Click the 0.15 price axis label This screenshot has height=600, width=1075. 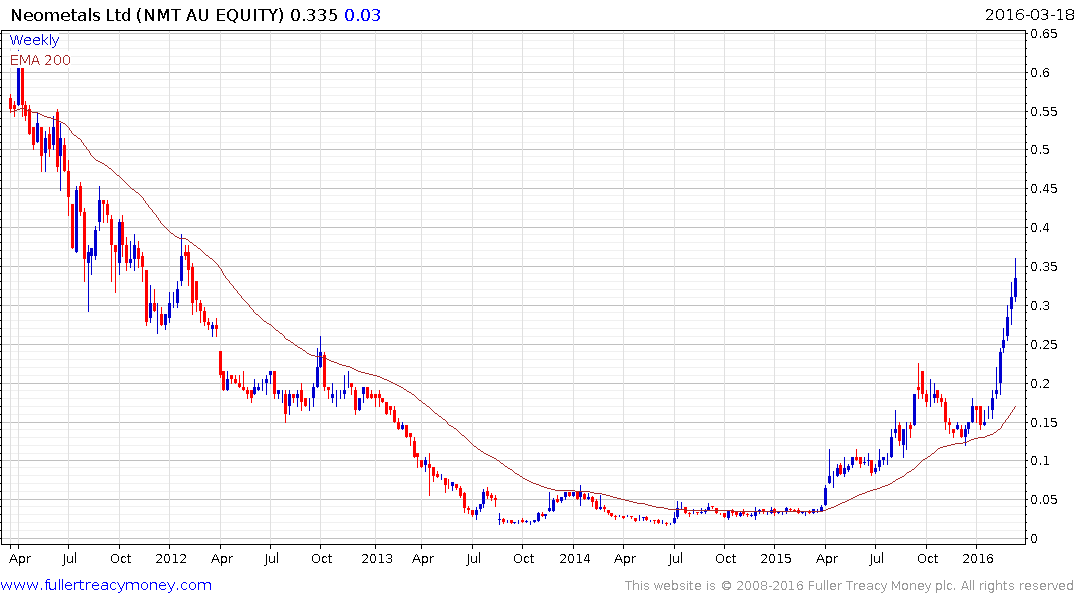pyautogui.click(x=1043, y=422)
